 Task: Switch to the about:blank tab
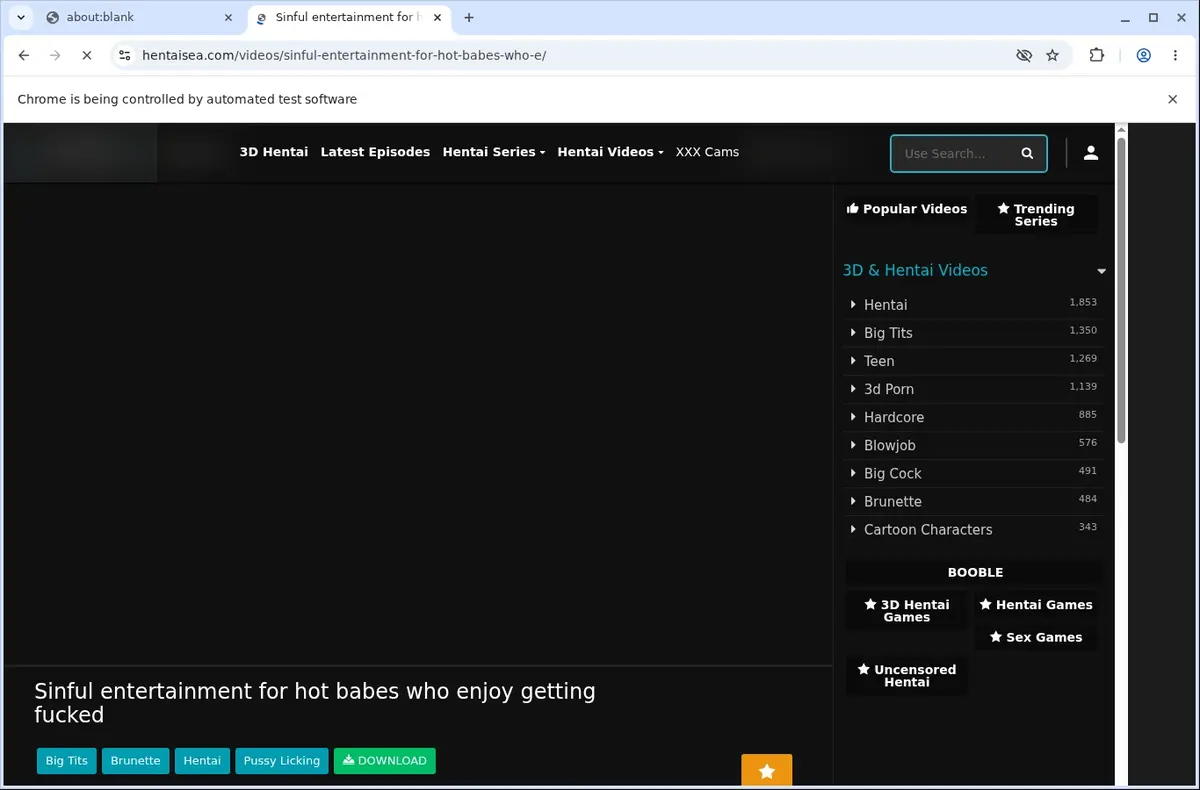139,17
